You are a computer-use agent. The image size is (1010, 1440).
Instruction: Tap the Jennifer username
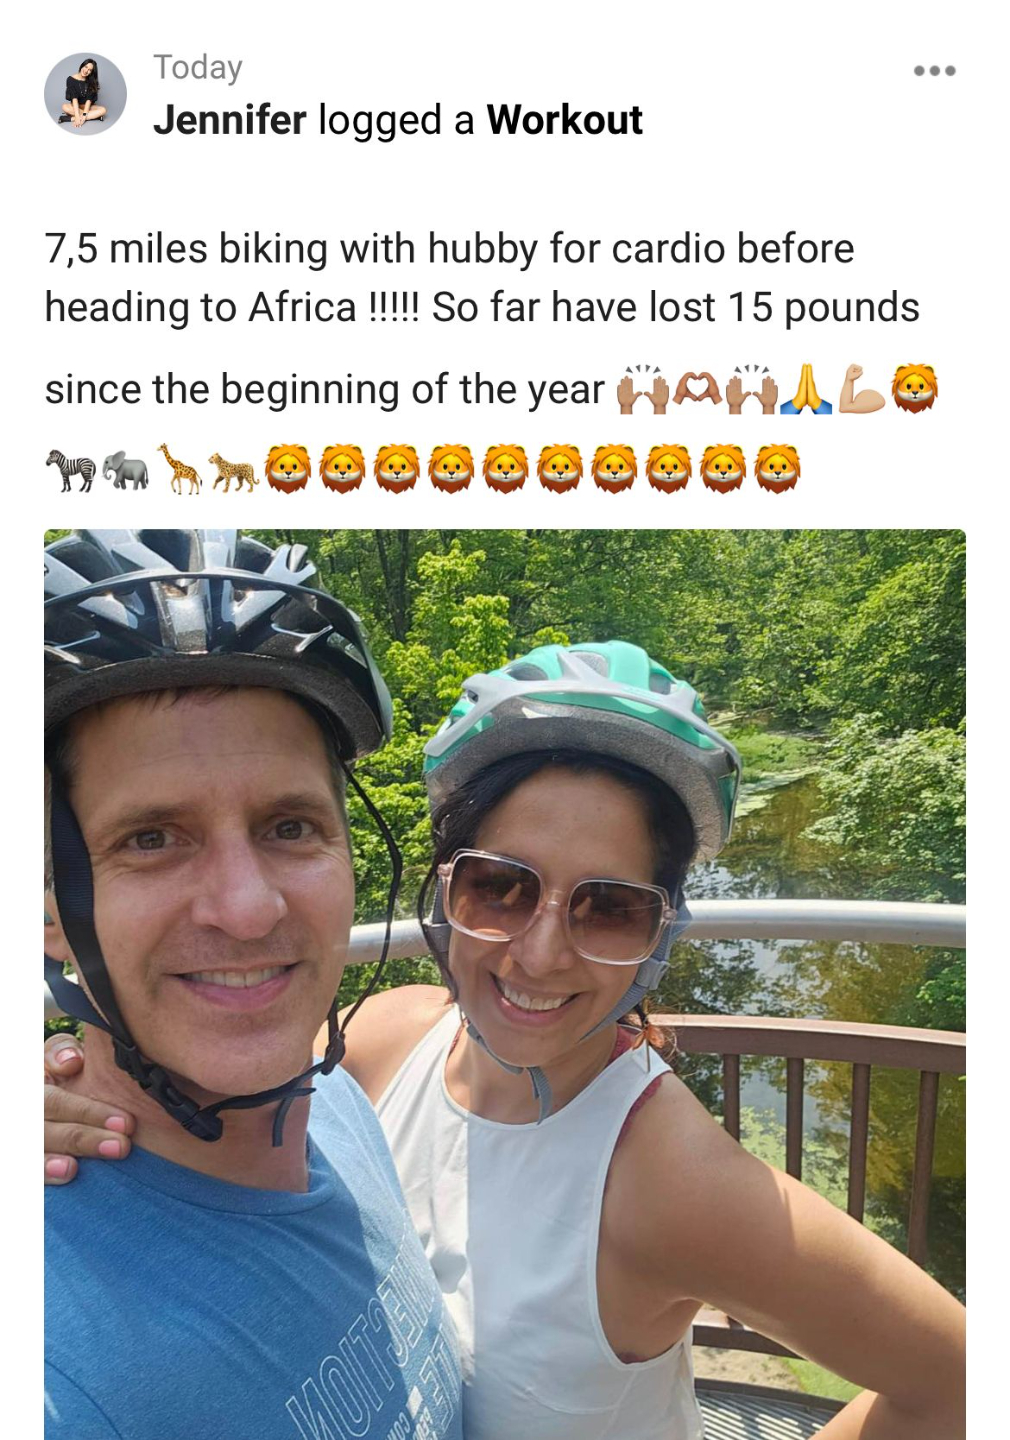(x=229, y=120)
